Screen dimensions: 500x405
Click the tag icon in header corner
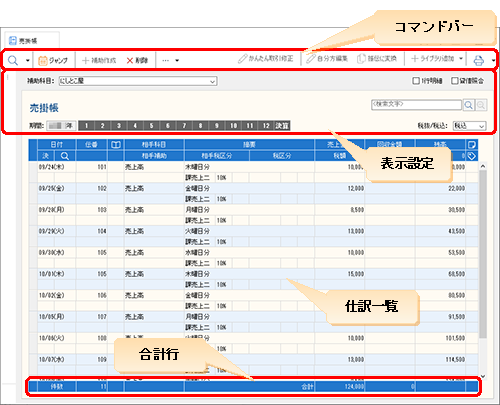click(x=472, y=156)
